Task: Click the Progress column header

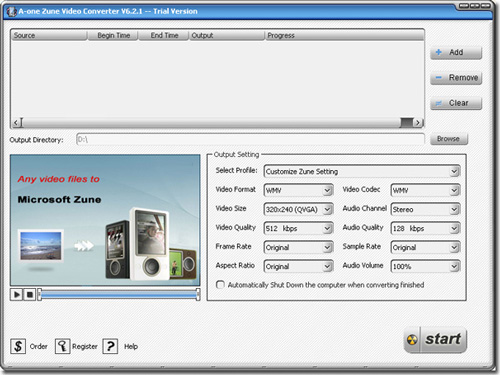Action: (x=345, y=35)
